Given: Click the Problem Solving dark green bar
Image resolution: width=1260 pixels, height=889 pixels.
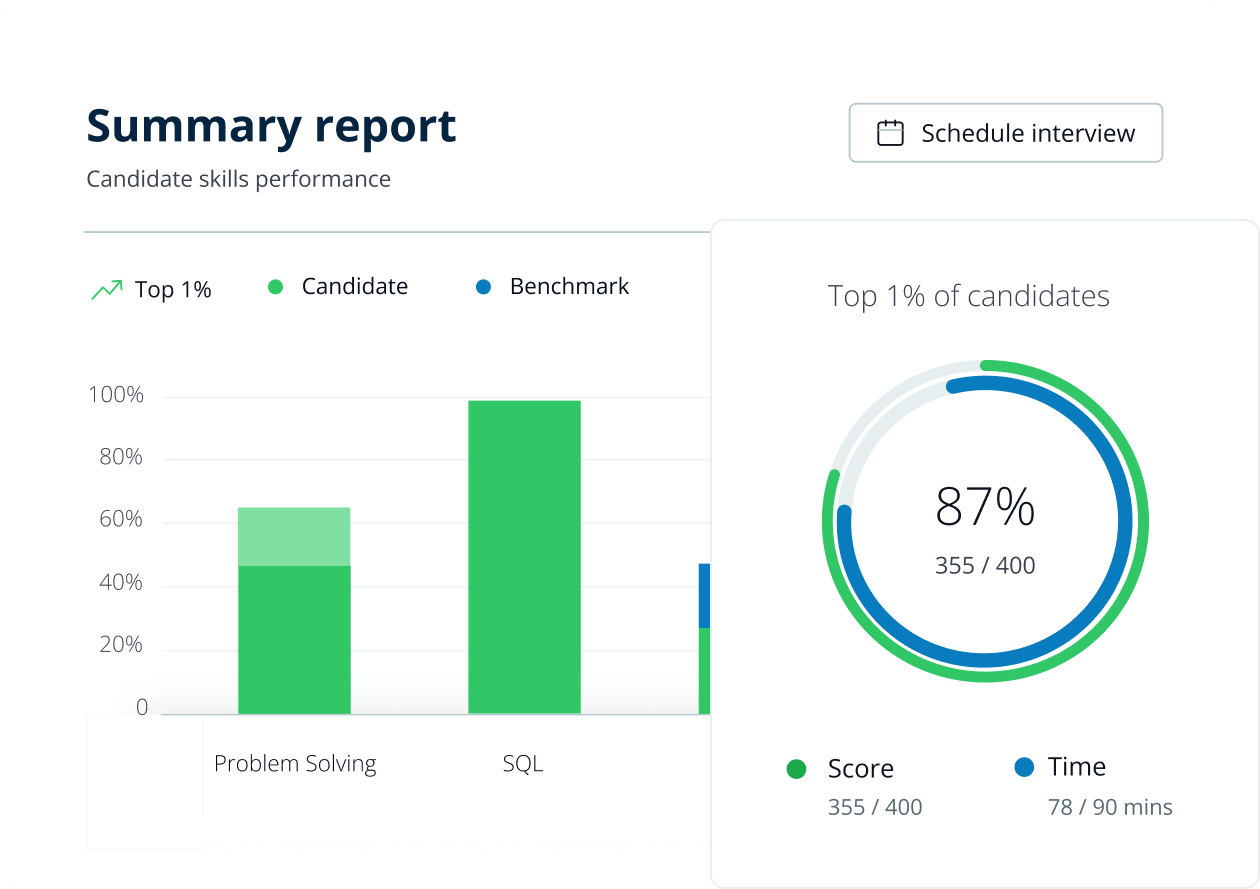Looking at the screenshot, I should point(294,640).
